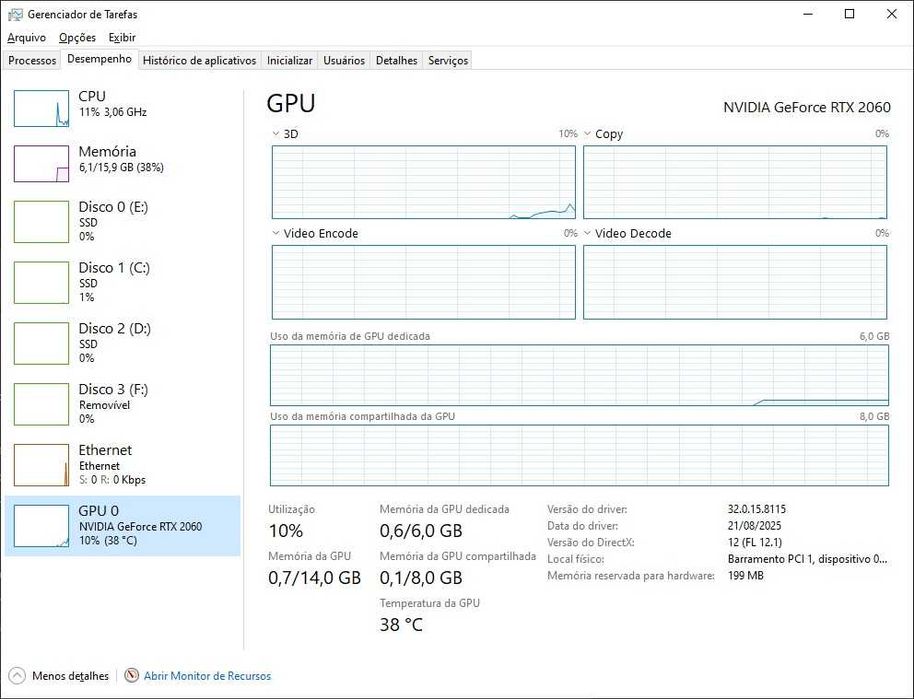
Task: Open the Video Encode graph dropdown
Action: pos(276,234)
